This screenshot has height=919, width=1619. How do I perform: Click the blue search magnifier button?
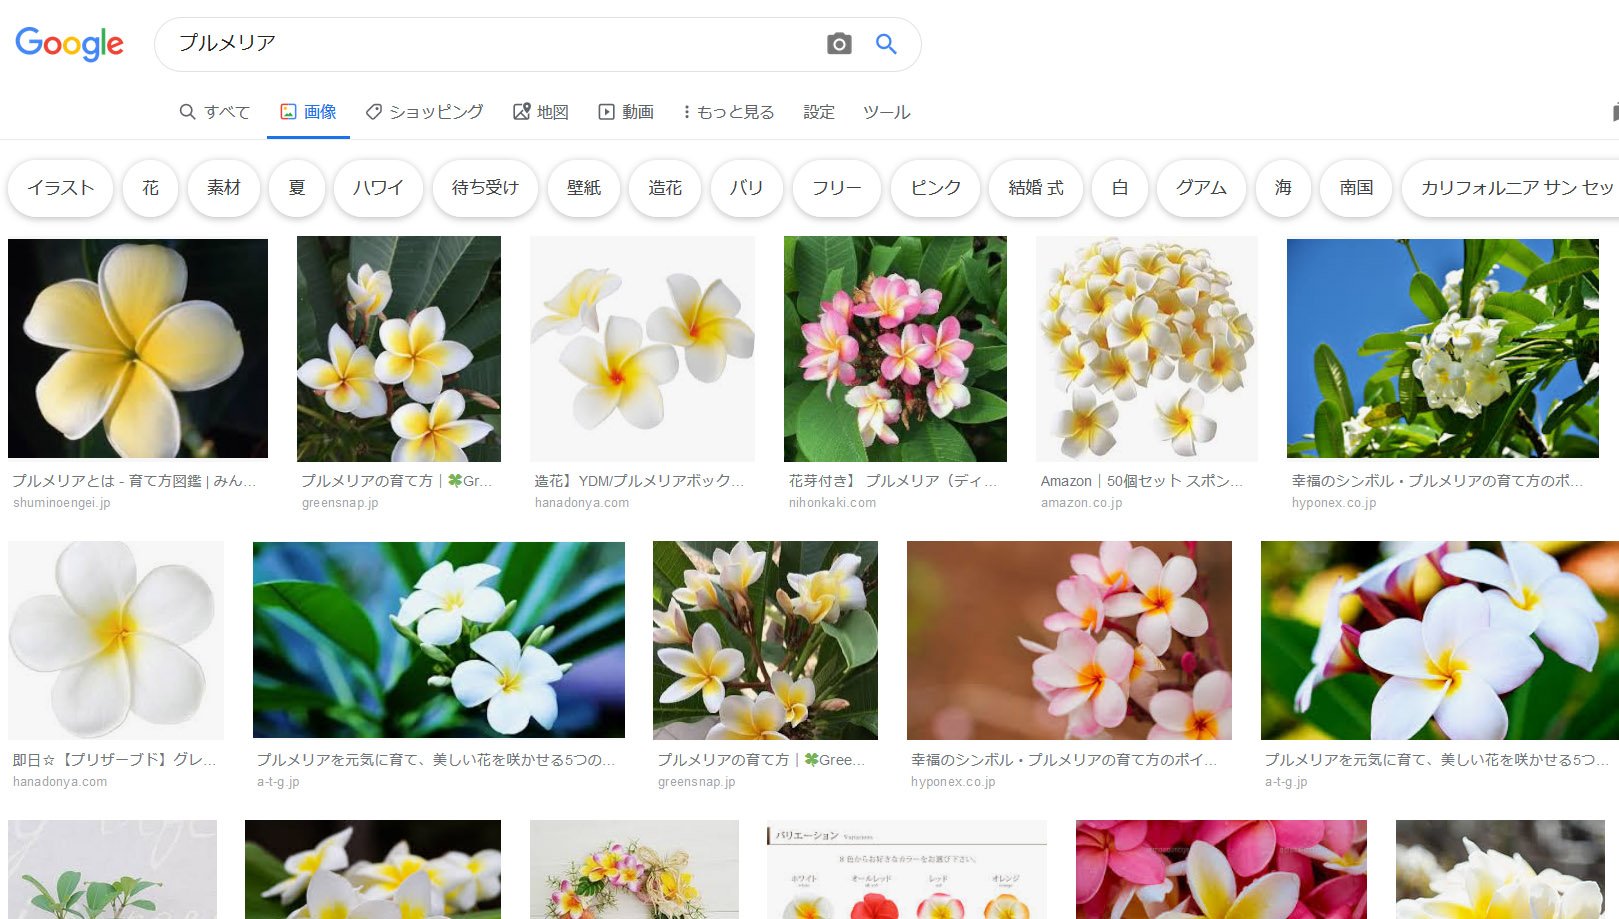pyautogui.click(x=886, y=44)
